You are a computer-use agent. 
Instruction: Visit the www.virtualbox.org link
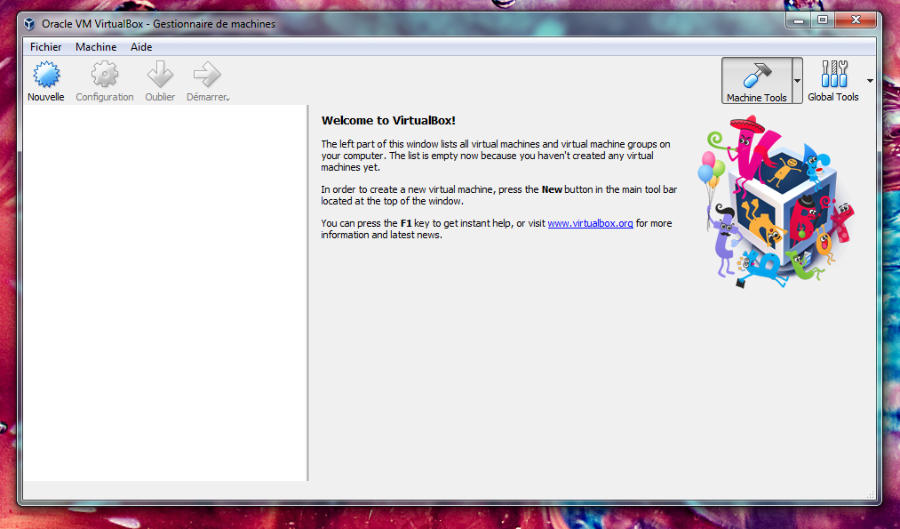[590, 223]
